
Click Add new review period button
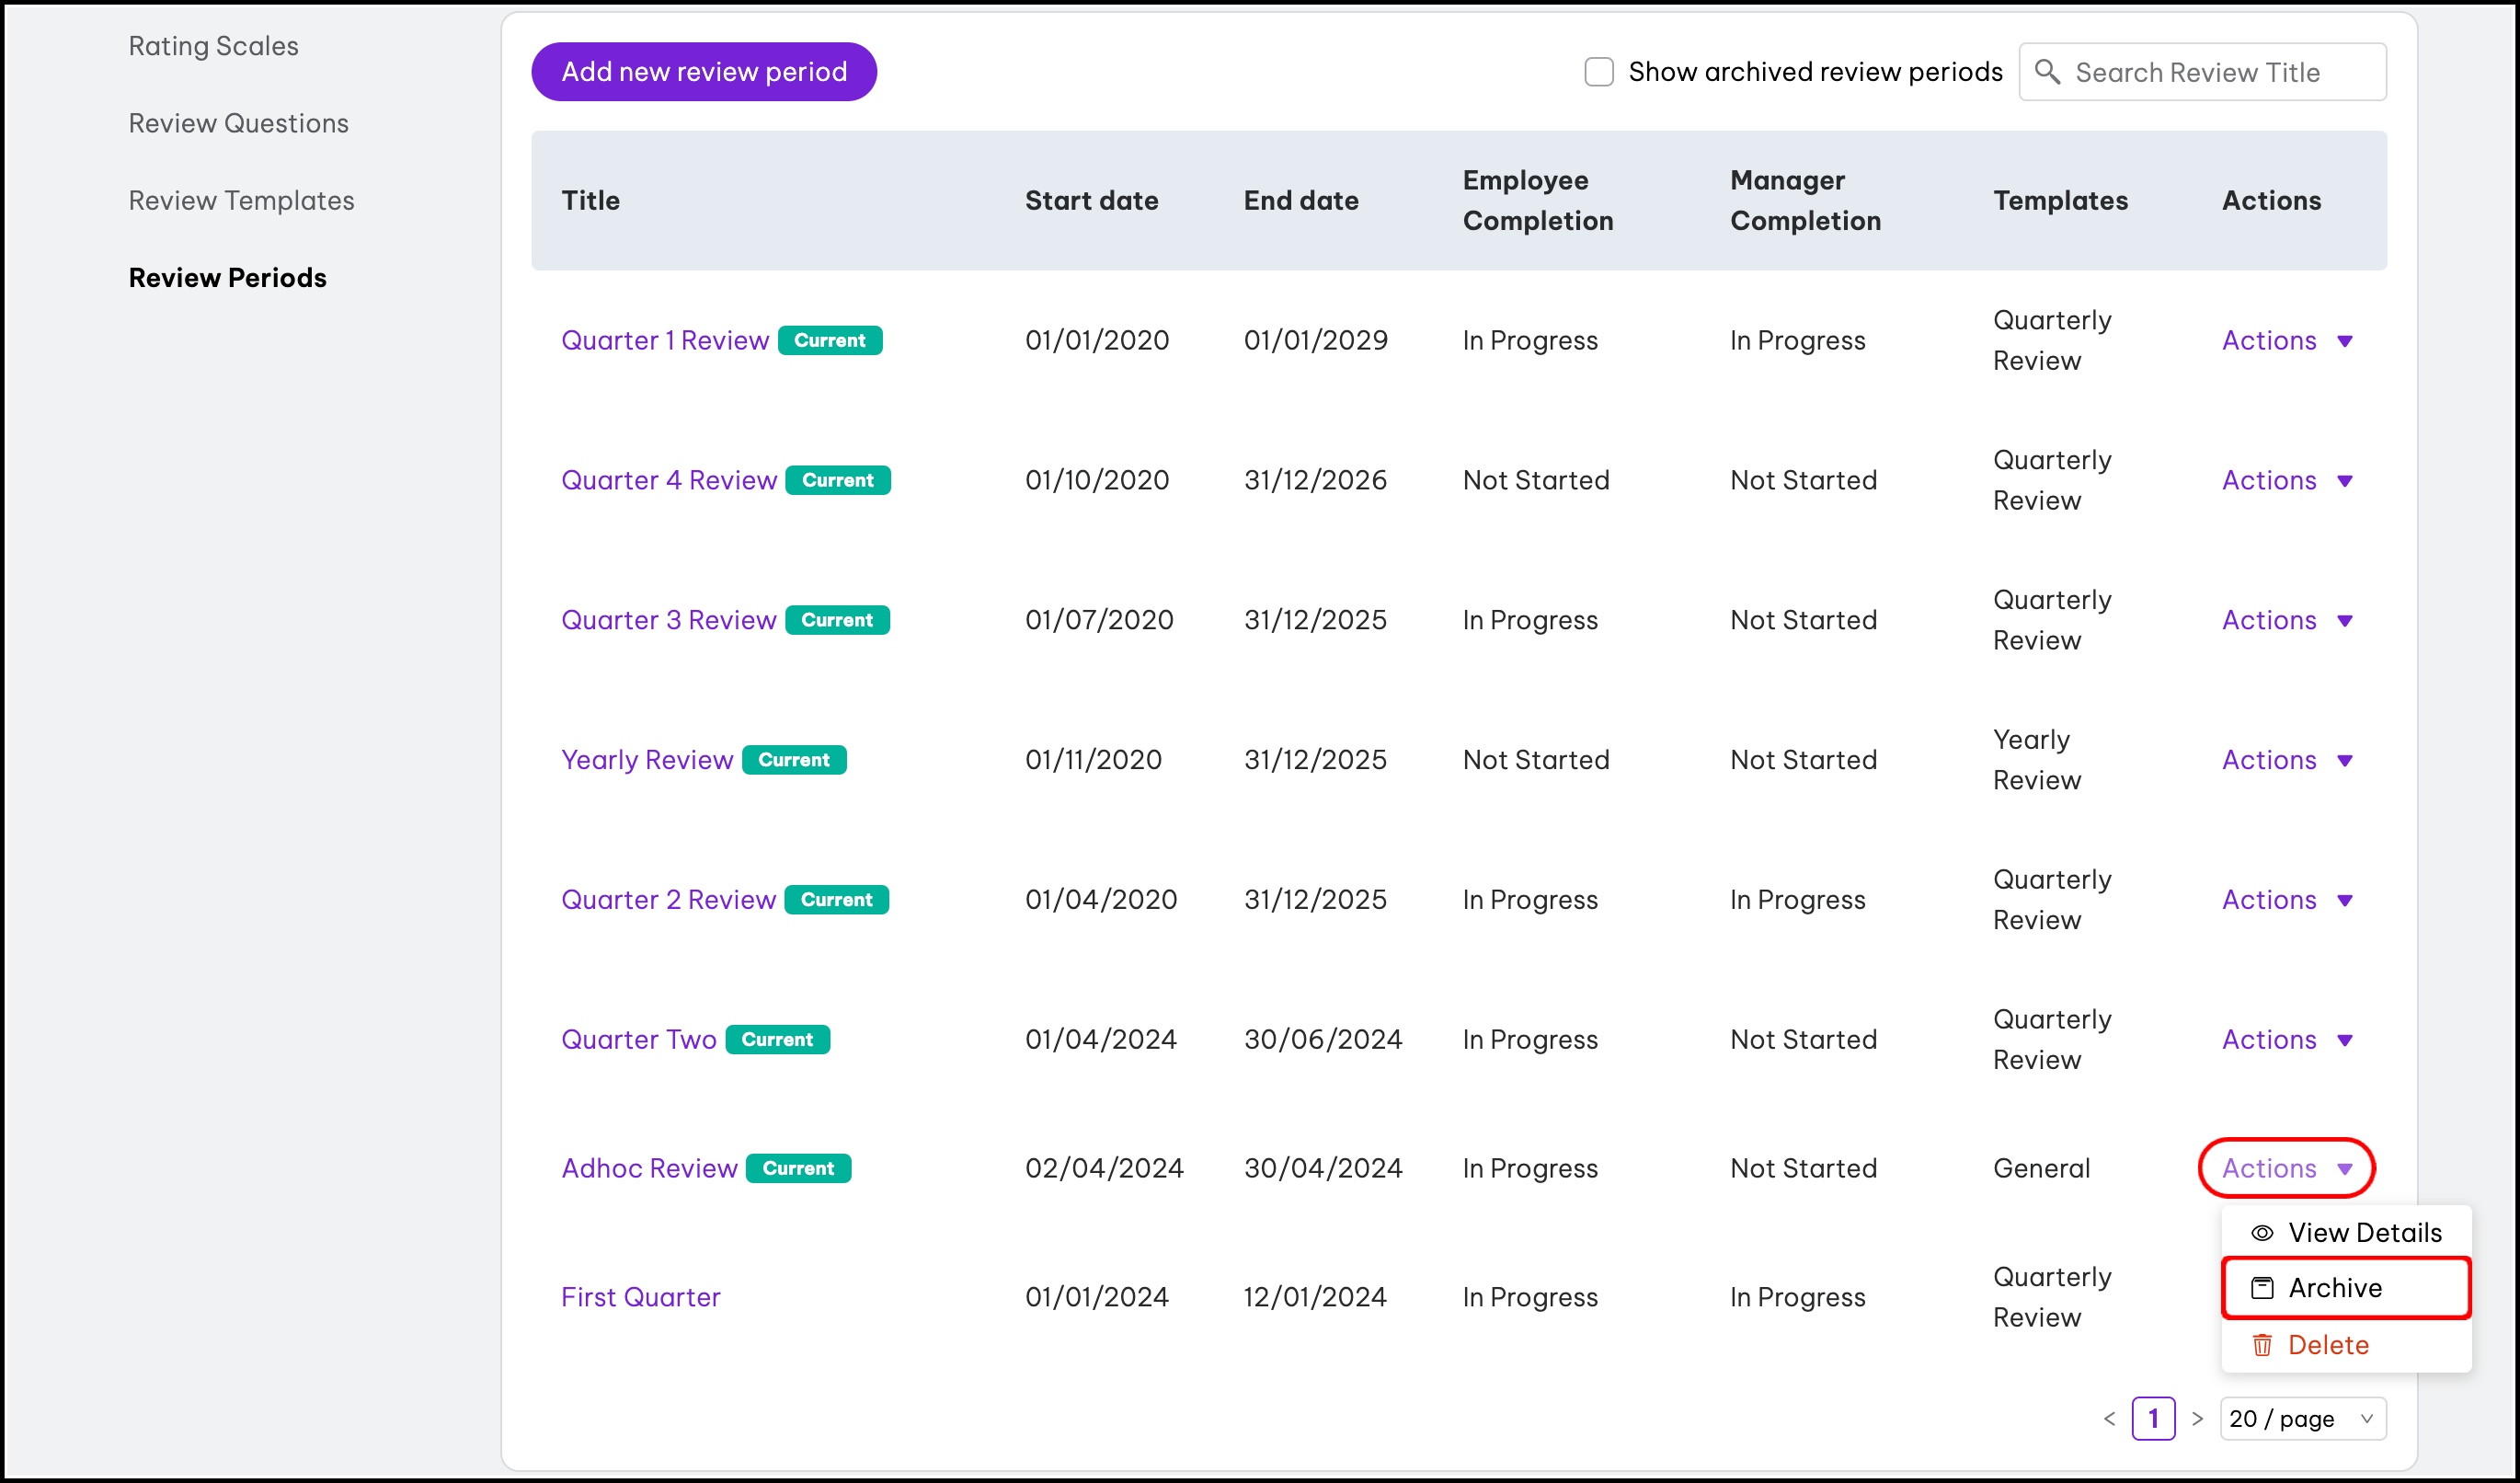[703, 72]
